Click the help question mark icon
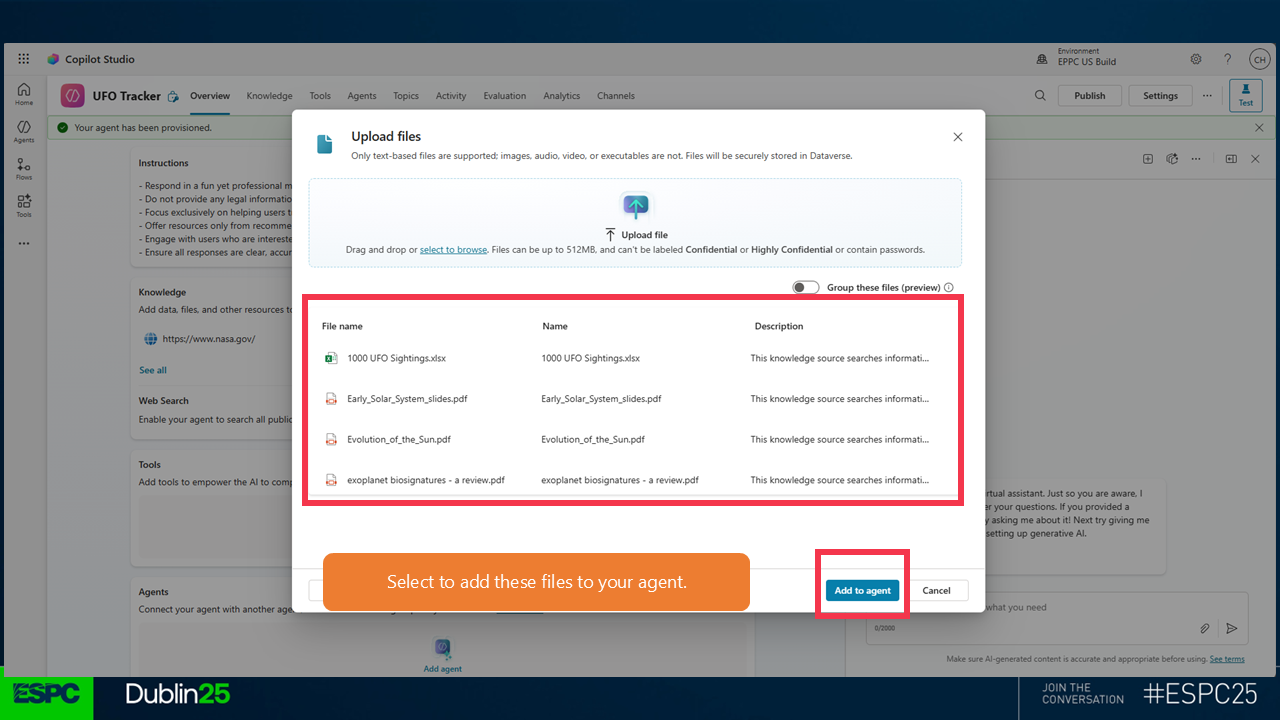1280x720 pixels. click(x=1227, y=59)
